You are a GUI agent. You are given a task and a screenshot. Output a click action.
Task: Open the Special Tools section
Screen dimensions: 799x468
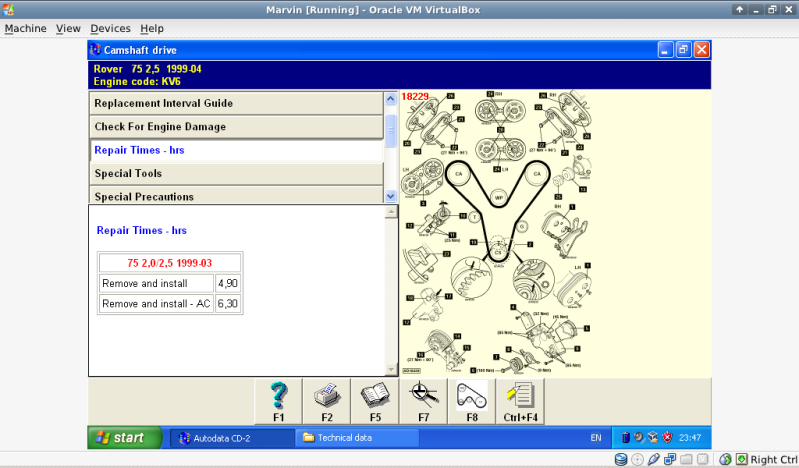[236, 173]
